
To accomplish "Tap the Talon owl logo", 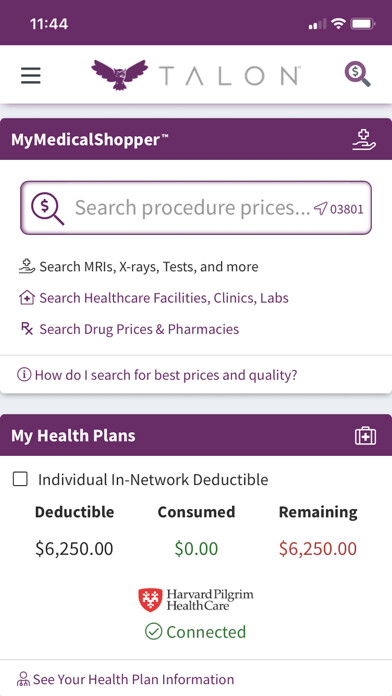I will (x=119, y=75).
